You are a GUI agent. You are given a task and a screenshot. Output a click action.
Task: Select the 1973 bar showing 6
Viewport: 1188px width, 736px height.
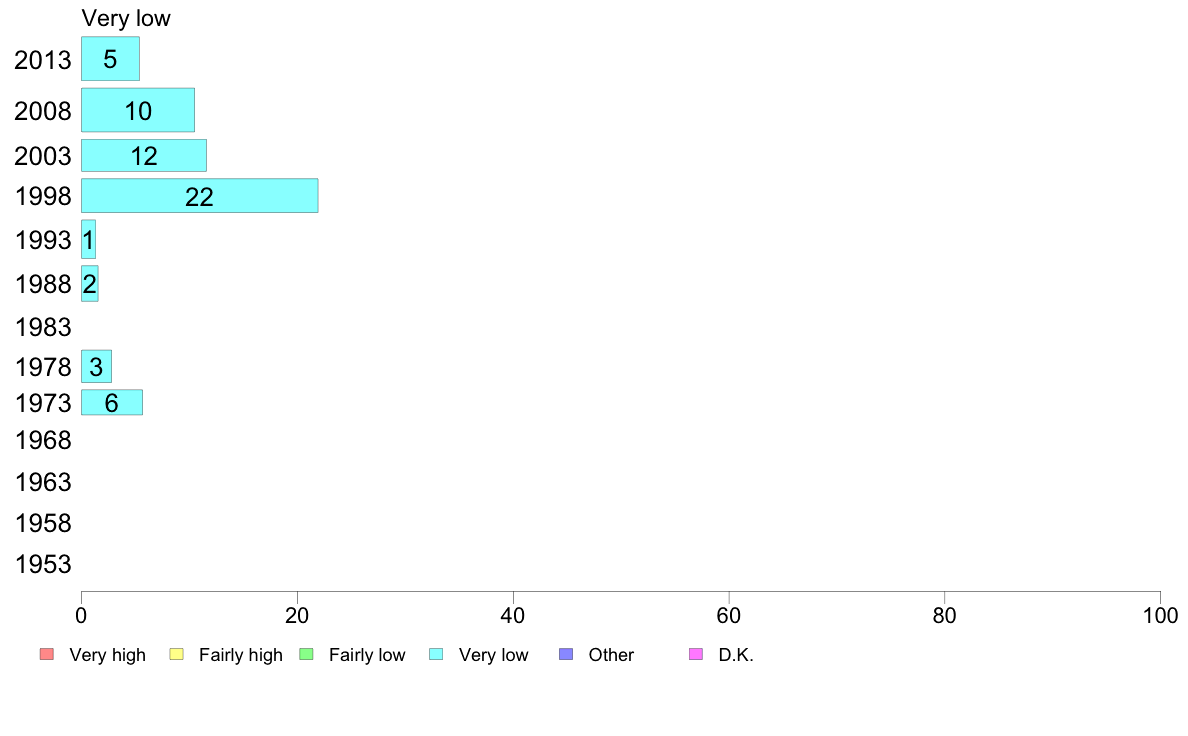[112, 402]
